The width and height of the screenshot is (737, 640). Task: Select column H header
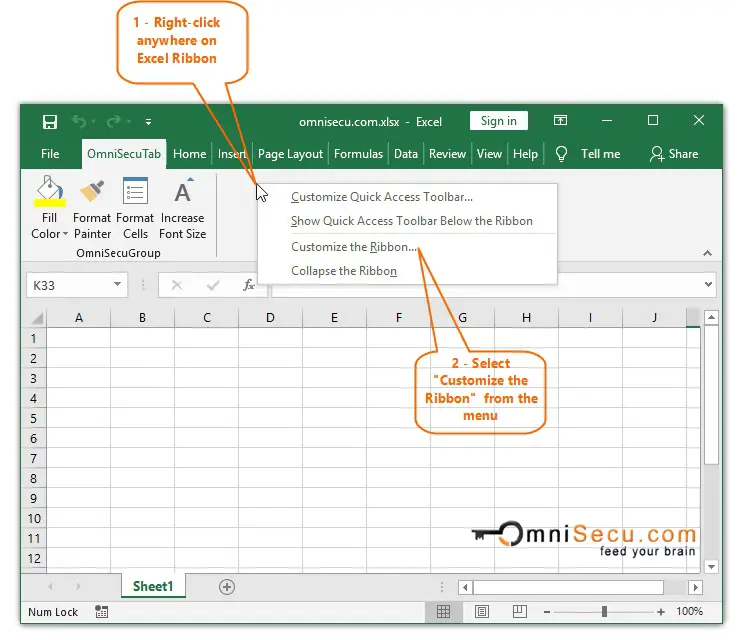526,318
